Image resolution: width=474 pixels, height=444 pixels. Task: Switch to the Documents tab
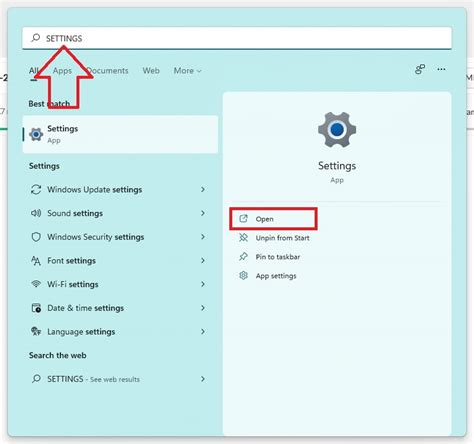click(107, 71)
